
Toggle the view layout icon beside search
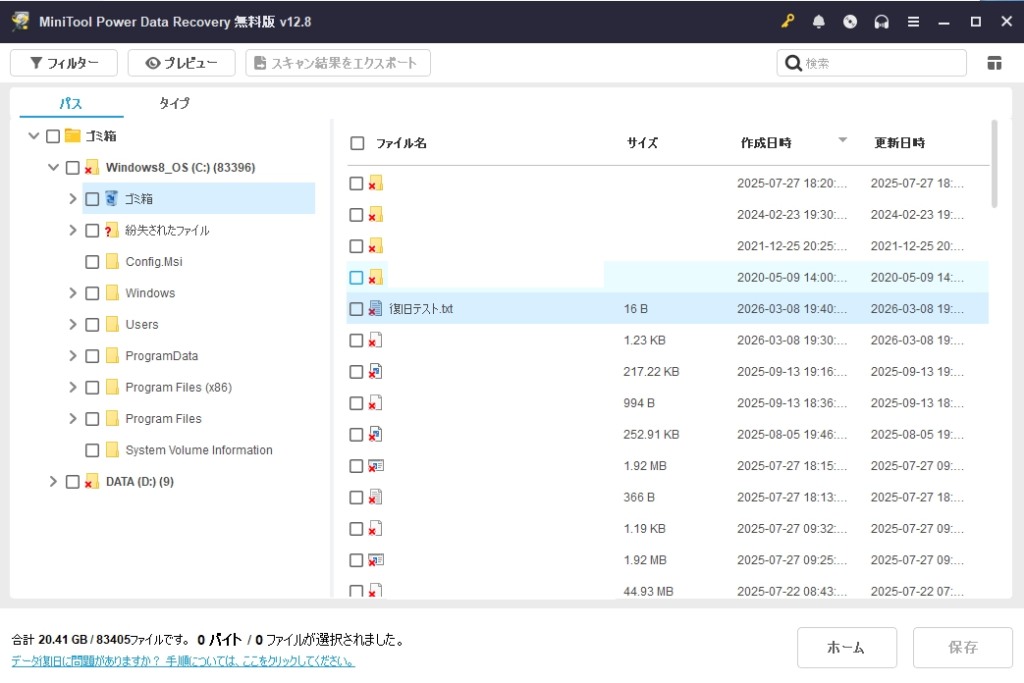click(x=994, y=63)
